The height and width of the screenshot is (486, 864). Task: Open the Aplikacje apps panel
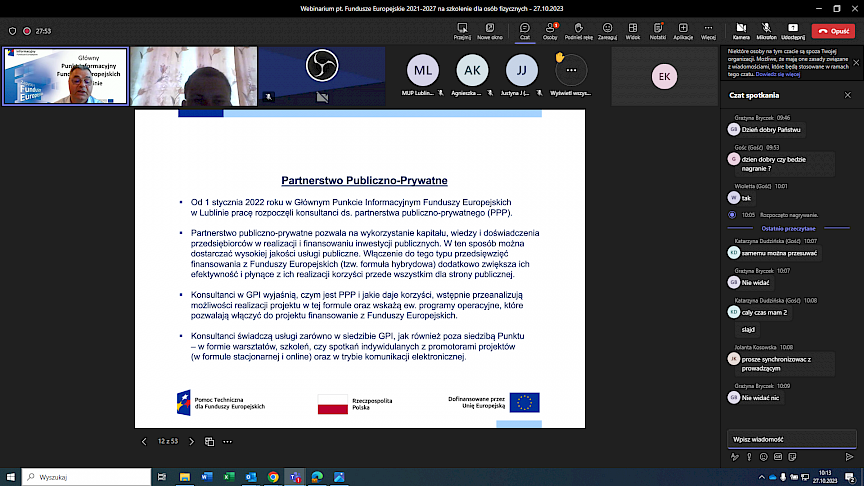pos(683,31)
